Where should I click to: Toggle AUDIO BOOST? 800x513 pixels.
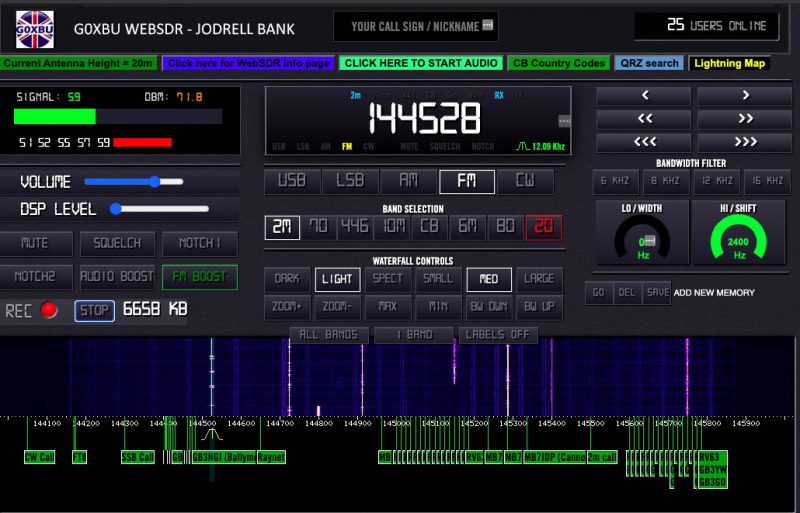[x=117, y=277]
